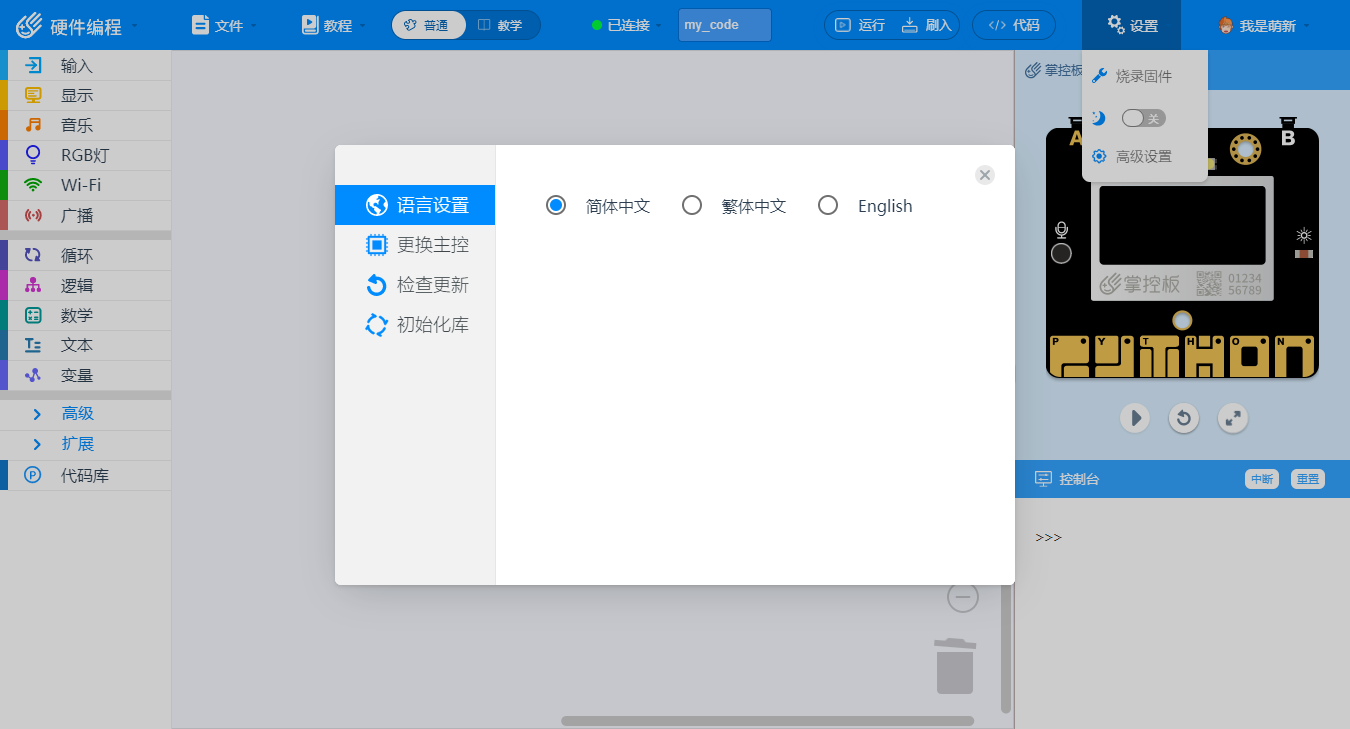The image size is (1350, 729).
Task: Expand the simulator to fullscreen
Action: point(1234,418)
